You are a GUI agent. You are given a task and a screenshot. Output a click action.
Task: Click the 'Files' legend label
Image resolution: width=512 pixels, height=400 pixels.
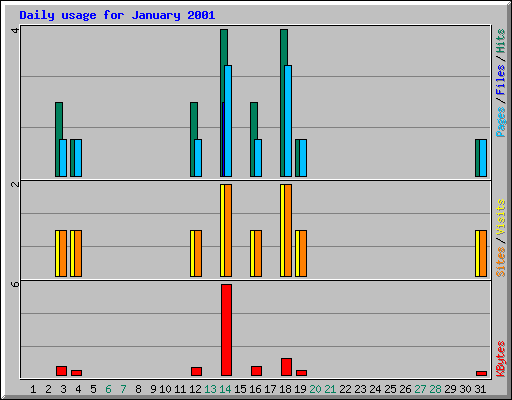(x=500, y=80)
